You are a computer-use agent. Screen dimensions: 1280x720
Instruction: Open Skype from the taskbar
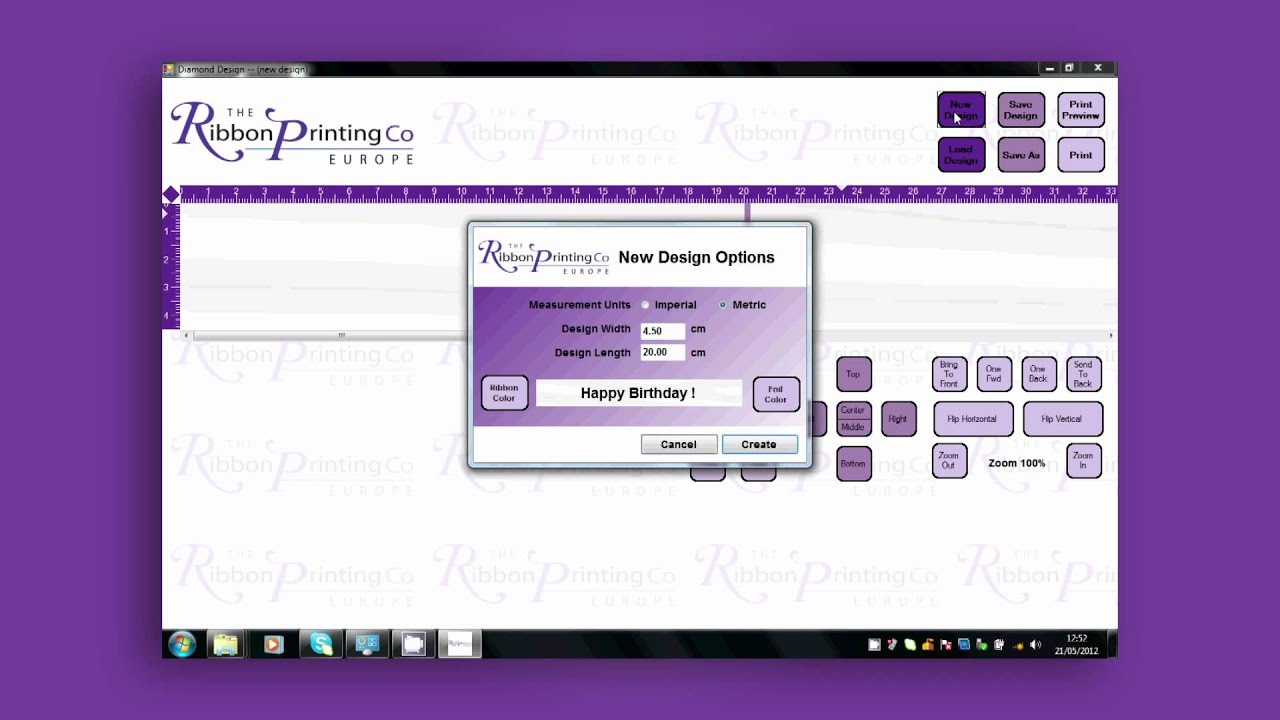(321, 645)
